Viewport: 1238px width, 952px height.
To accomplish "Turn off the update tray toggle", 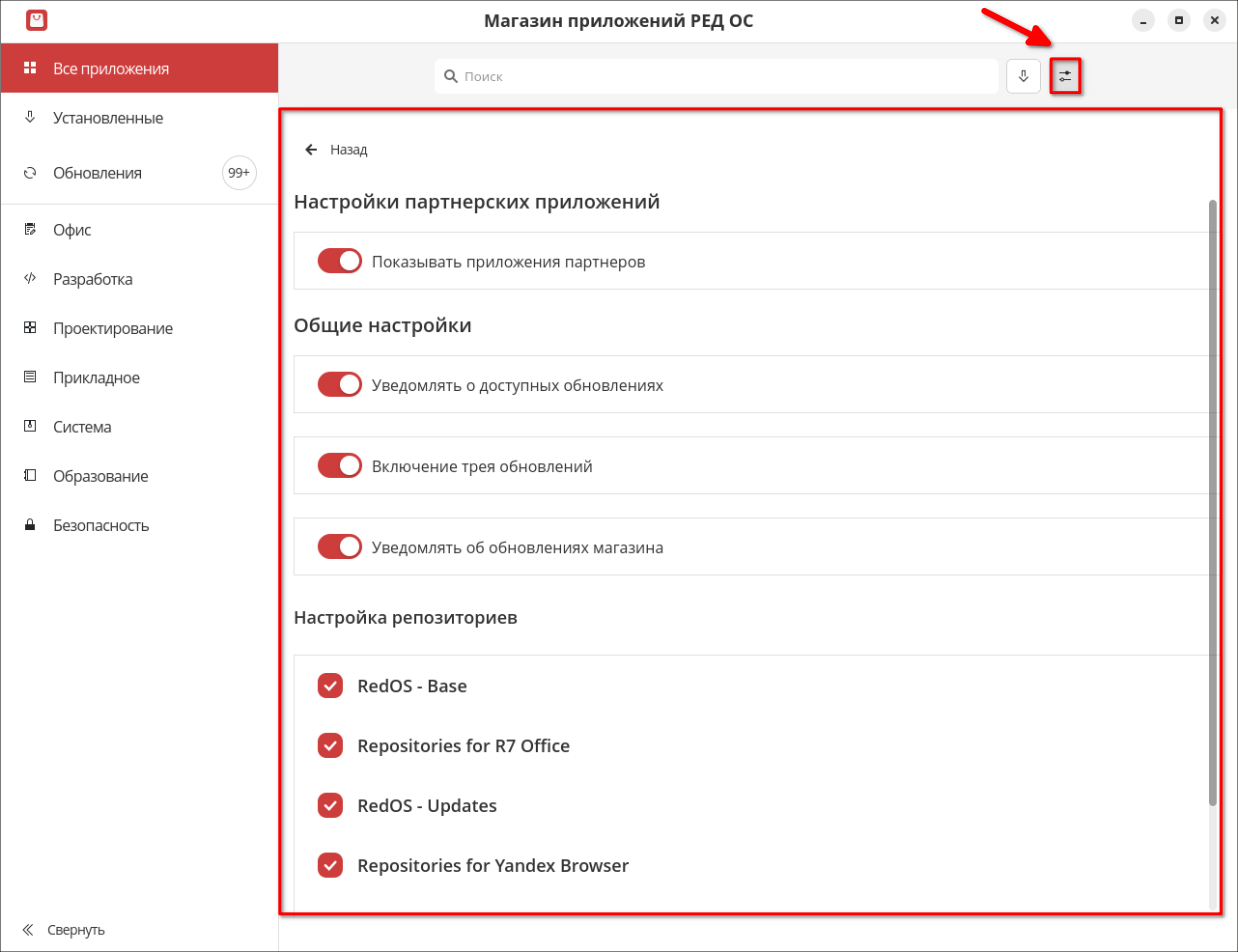I will coord(339,466).
